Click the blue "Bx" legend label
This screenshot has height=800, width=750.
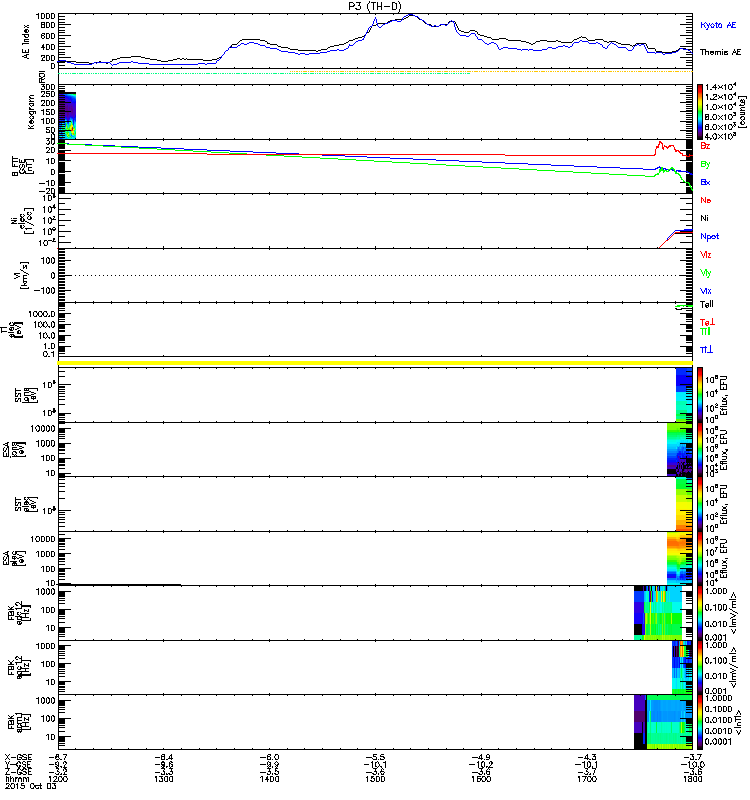[705, 182]
